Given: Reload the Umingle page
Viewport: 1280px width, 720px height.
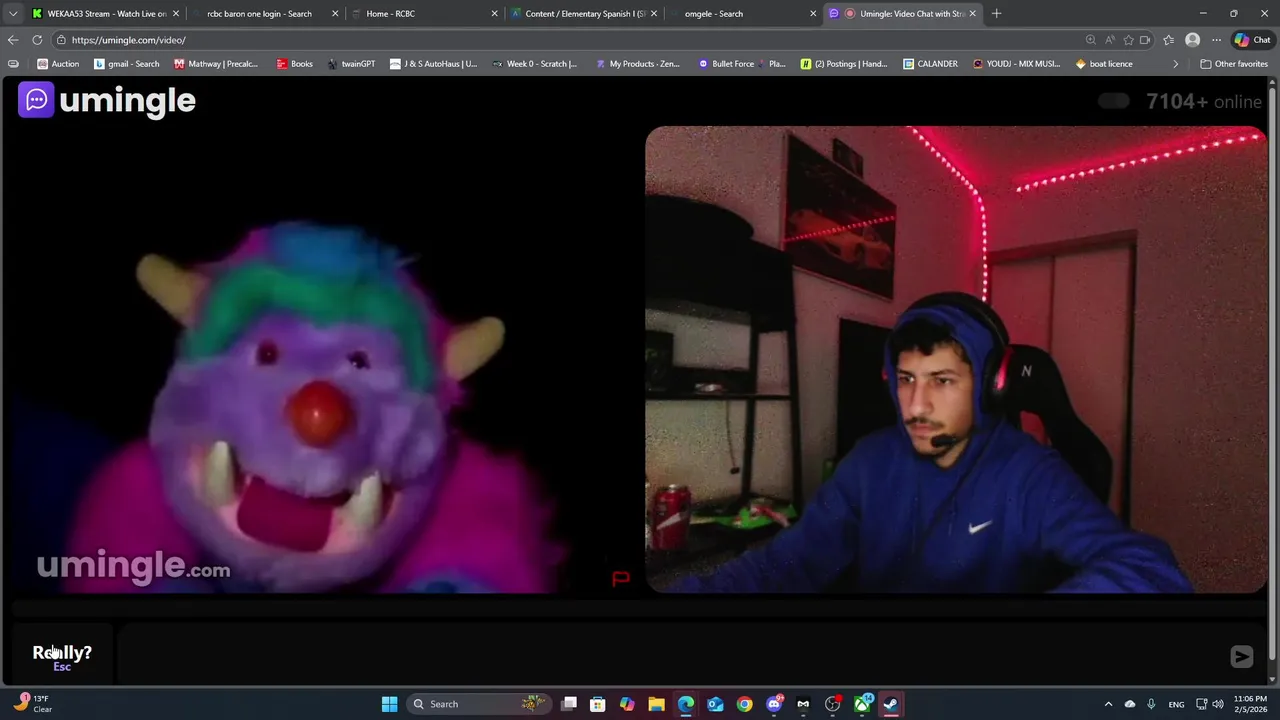Looking at the screenshot, I should click(37, 40).
